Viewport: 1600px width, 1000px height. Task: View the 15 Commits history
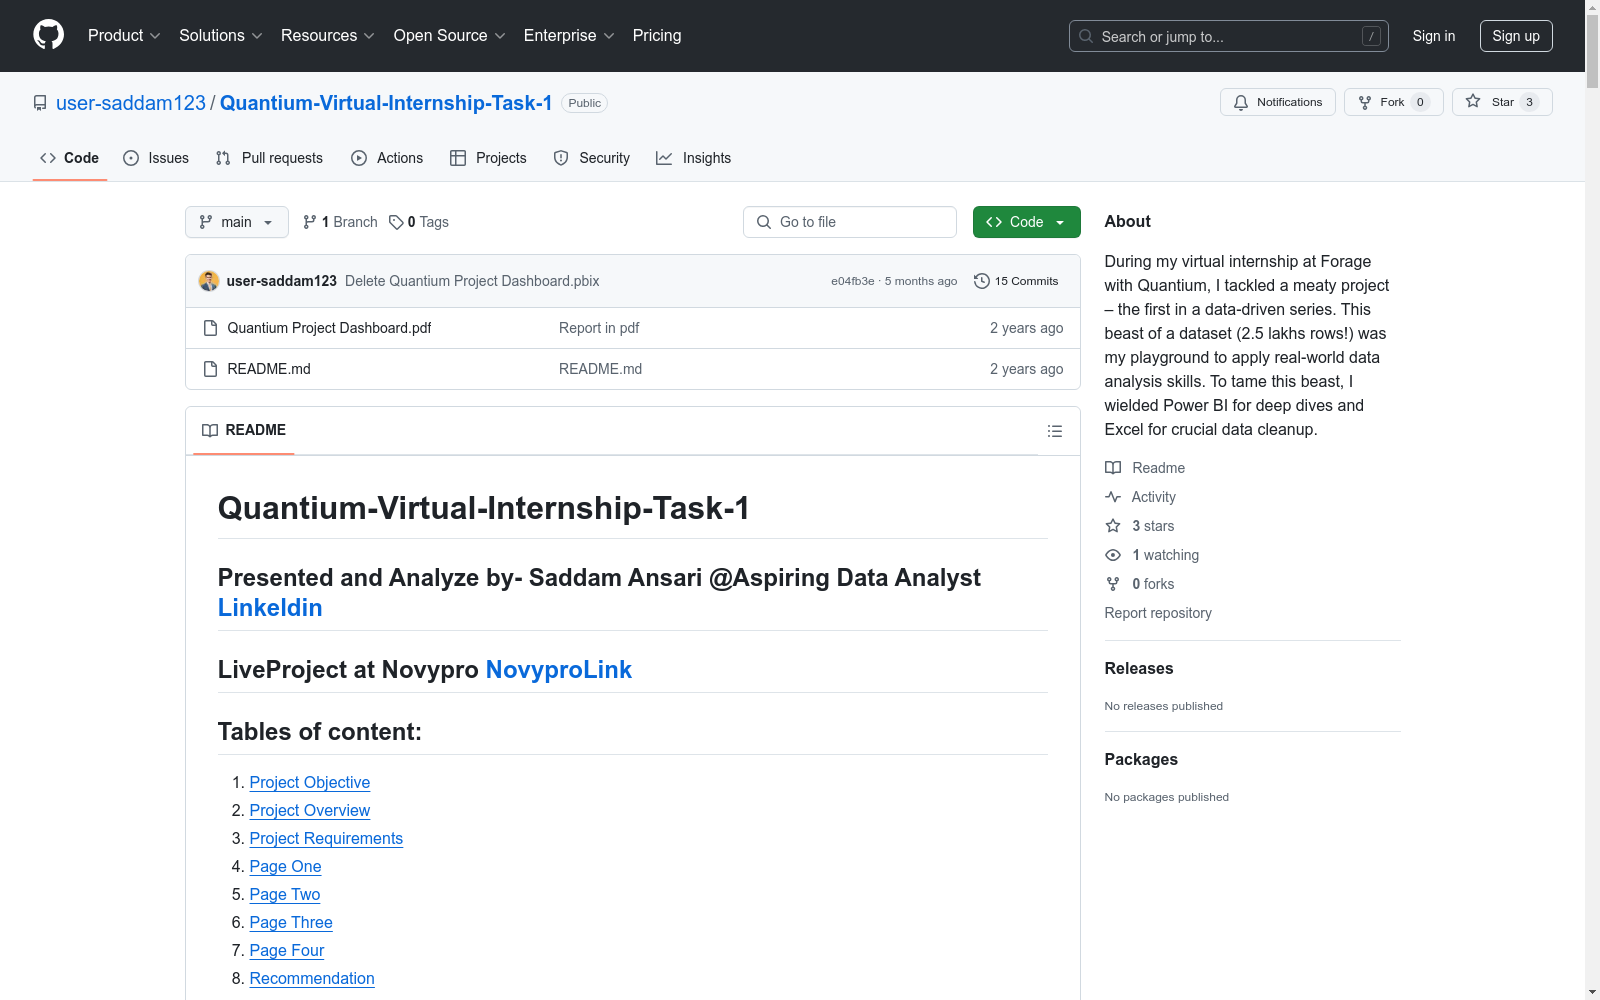(x=1016, y=281)
